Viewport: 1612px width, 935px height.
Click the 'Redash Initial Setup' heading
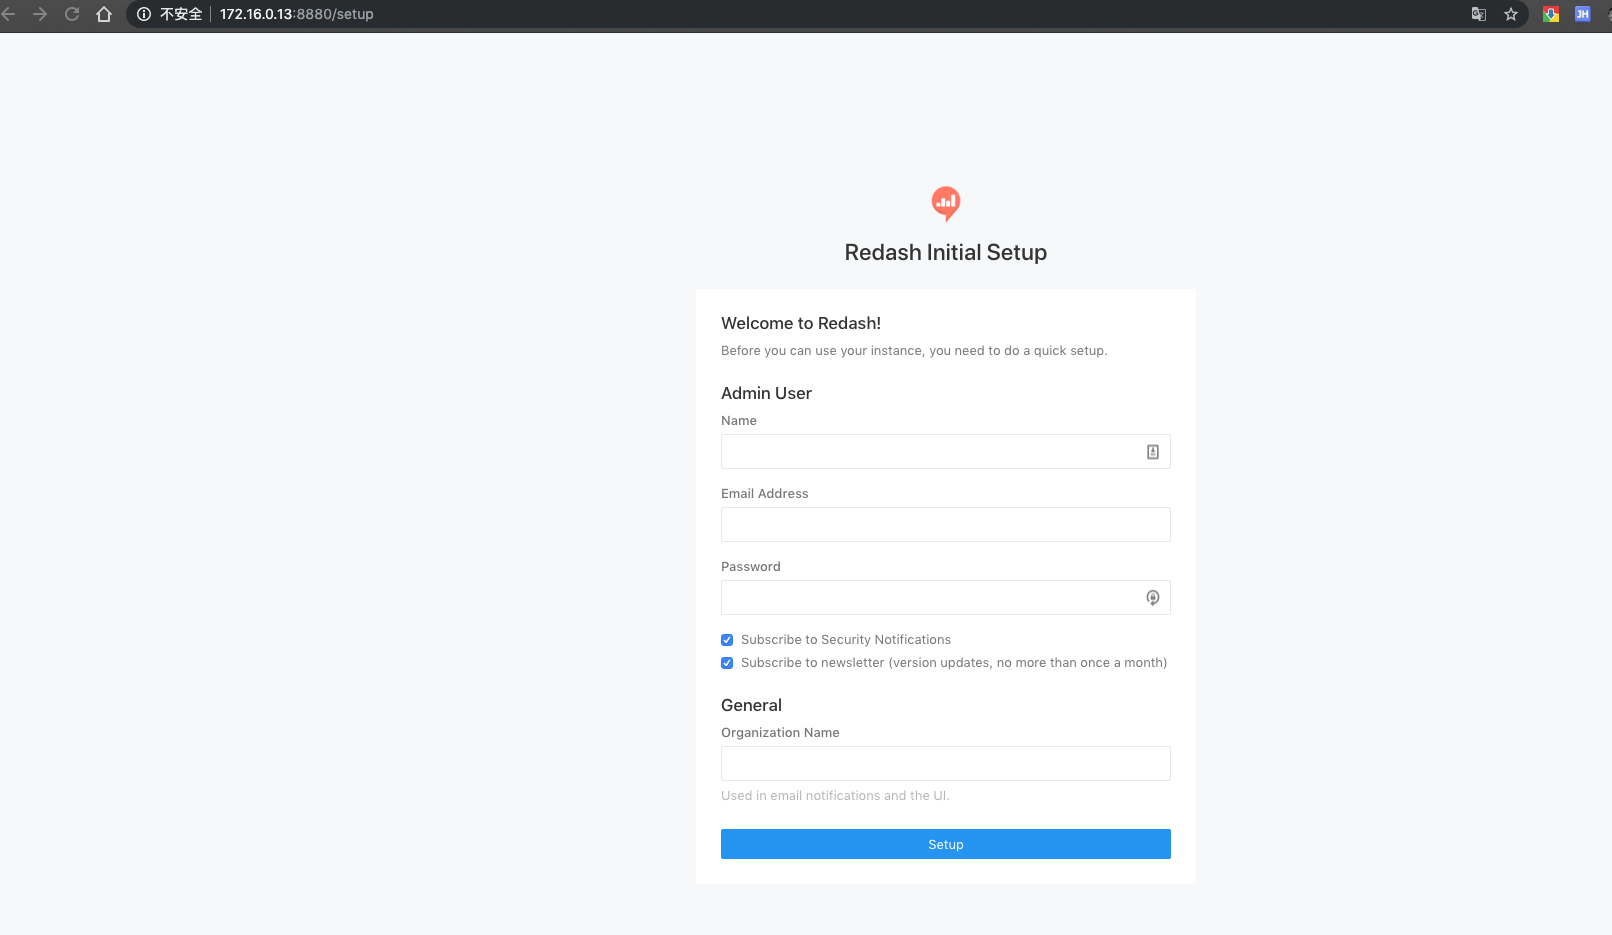pos(946,253)
